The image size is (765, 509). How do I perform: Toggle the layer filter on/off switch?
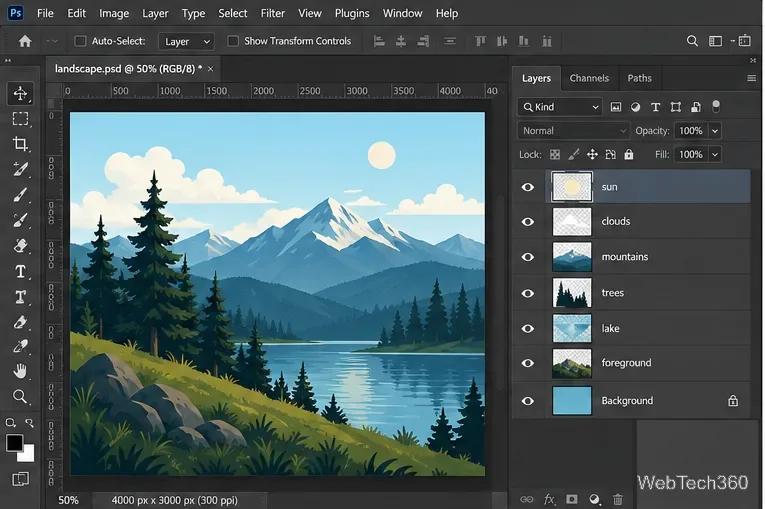[x=716, y=106]
